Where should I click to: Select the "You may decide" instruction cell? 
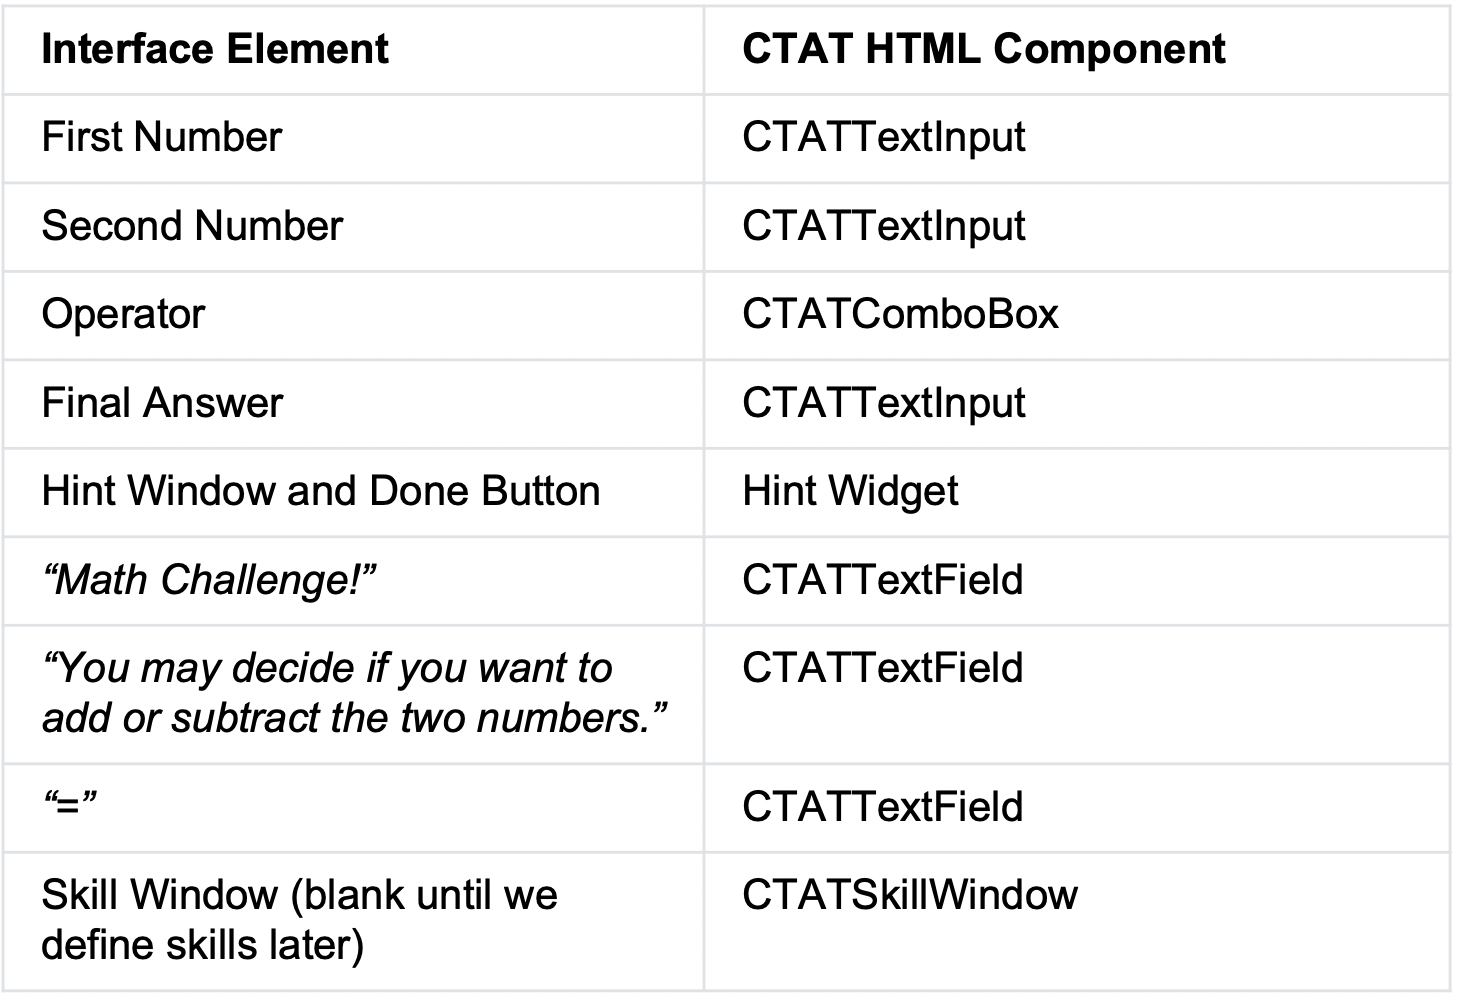pos(354,693)
